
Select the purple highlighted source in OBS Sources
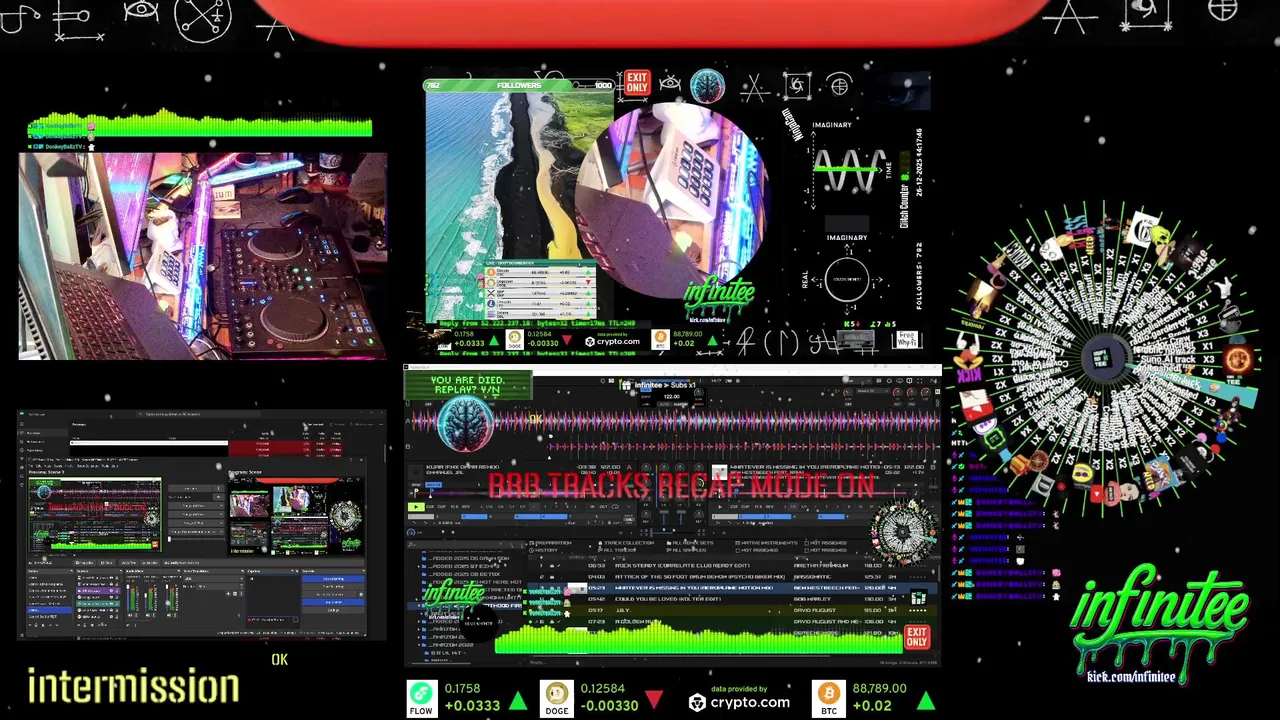click(98, 591)
